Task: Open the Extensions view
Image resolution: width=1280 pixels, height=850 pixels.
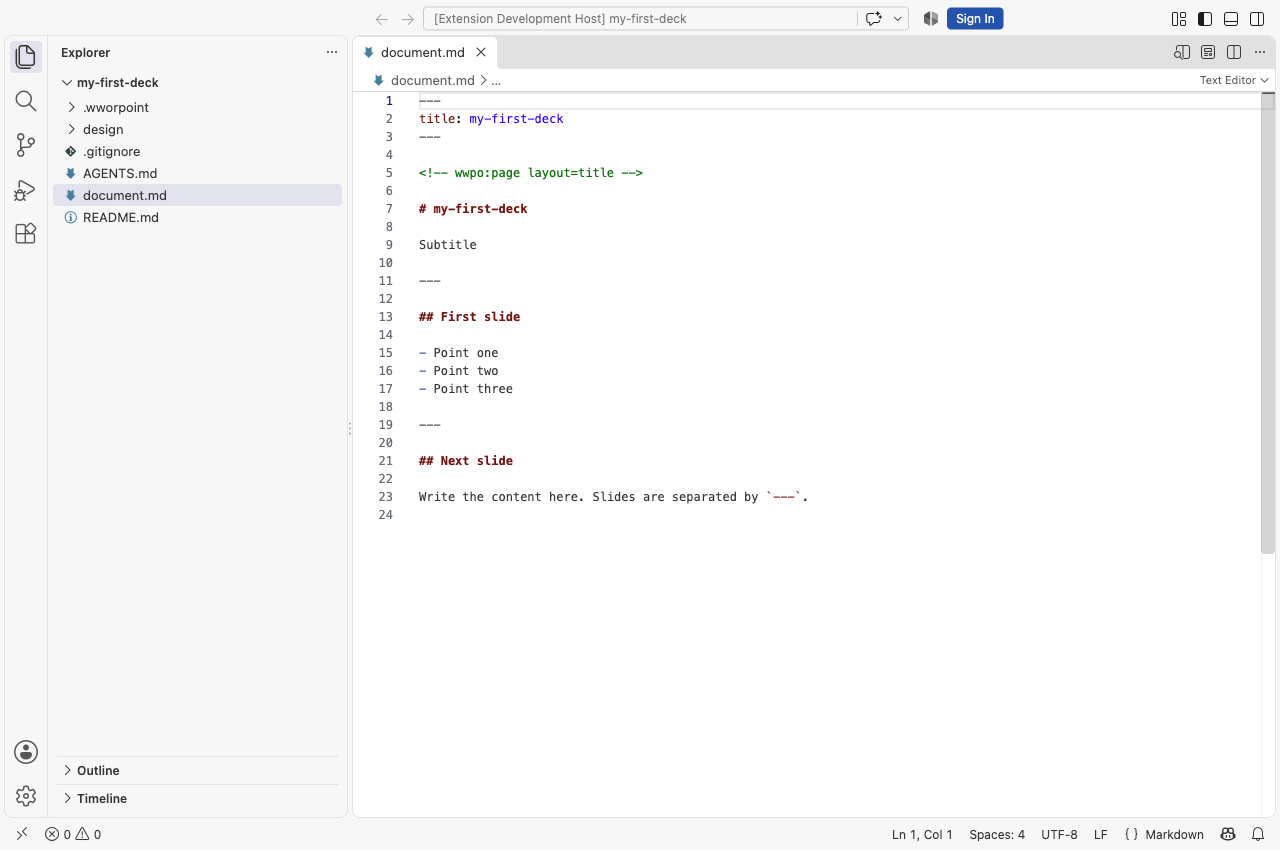Action: [26, 234]
